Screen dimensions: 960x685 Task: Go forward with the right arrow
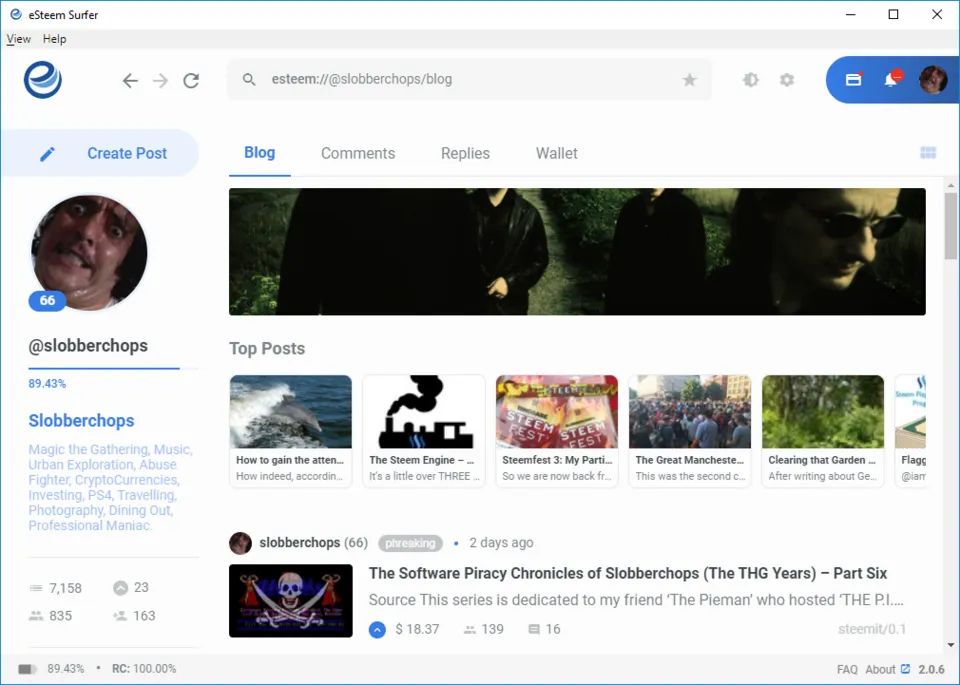coord(160,80)
